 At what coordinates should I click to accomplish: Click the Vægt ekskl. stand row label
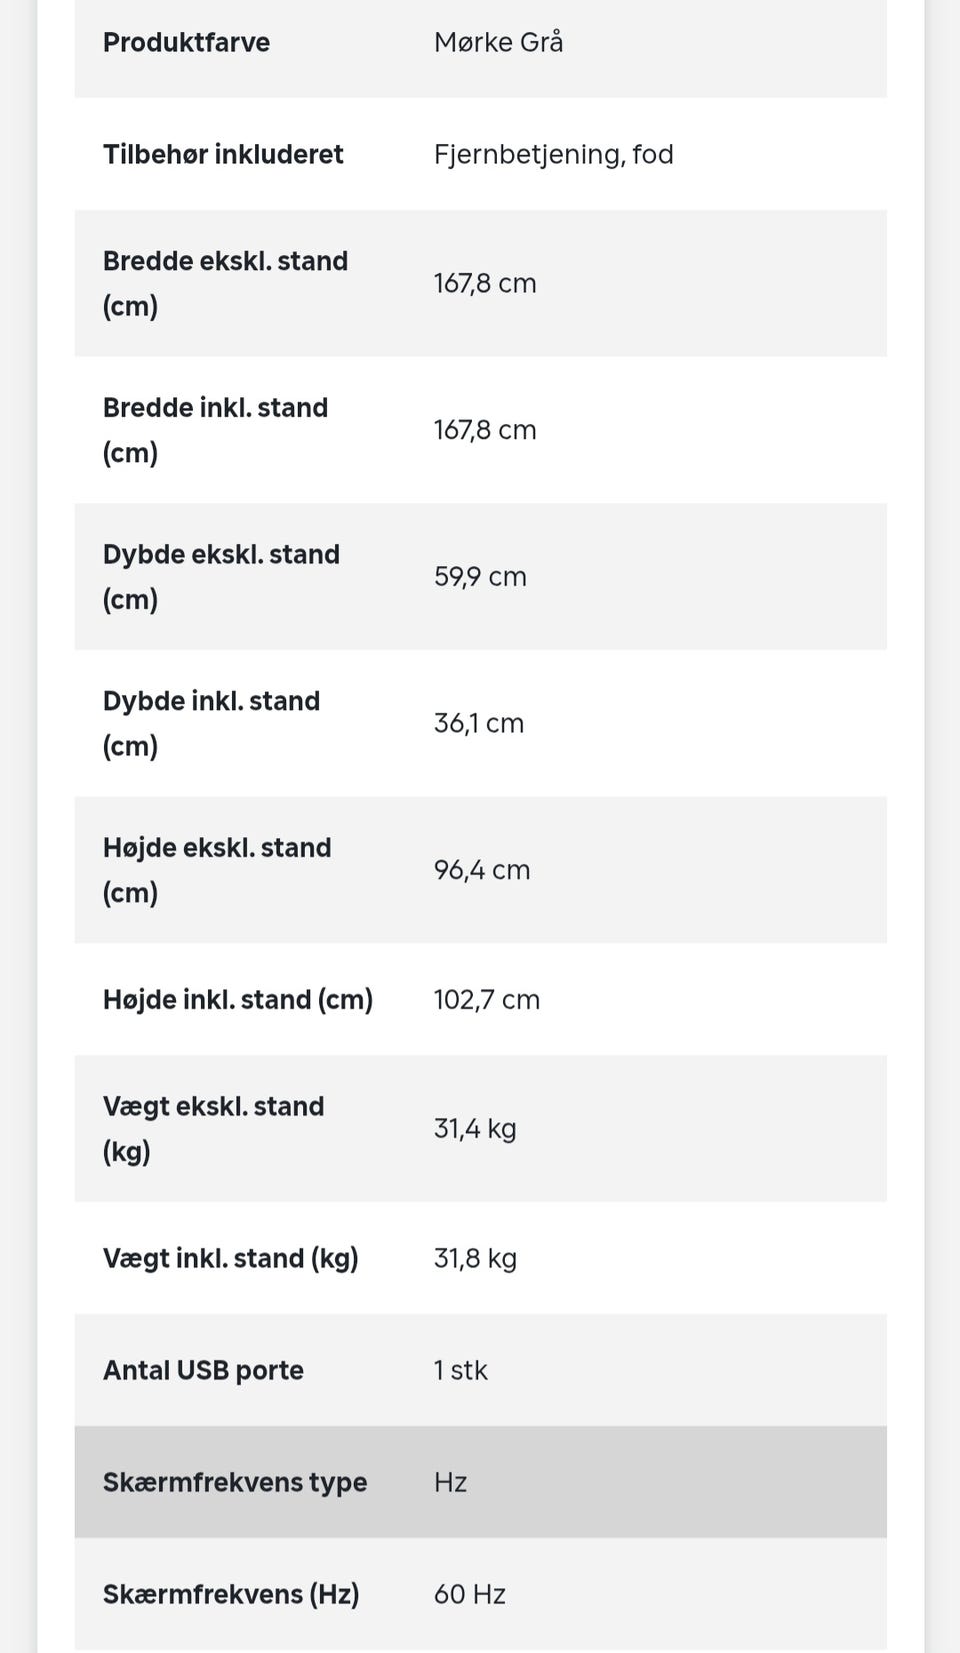click(x=213, y=1128)
